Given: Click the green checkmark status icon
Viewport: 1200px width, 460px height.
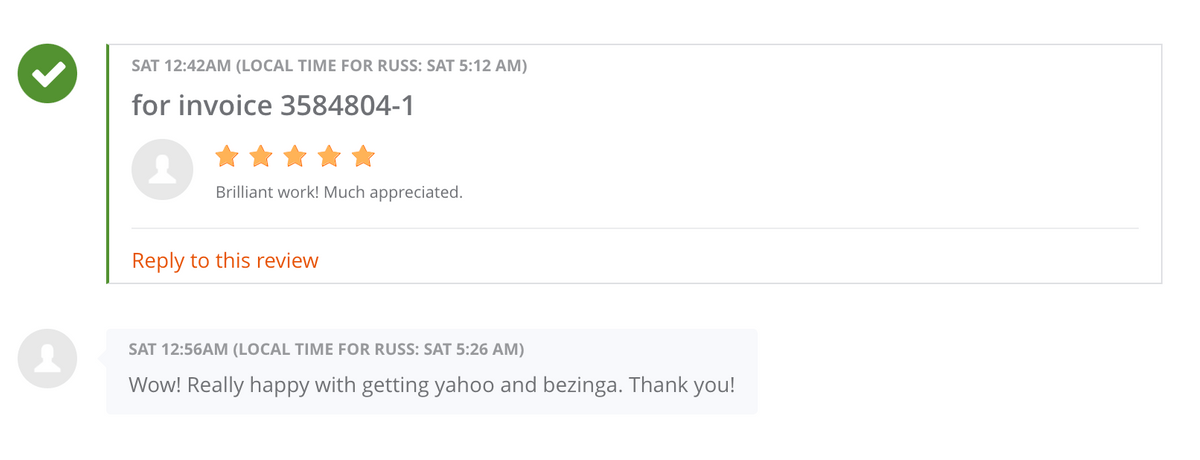Looking at the screenshot, I should pos(47,73).
